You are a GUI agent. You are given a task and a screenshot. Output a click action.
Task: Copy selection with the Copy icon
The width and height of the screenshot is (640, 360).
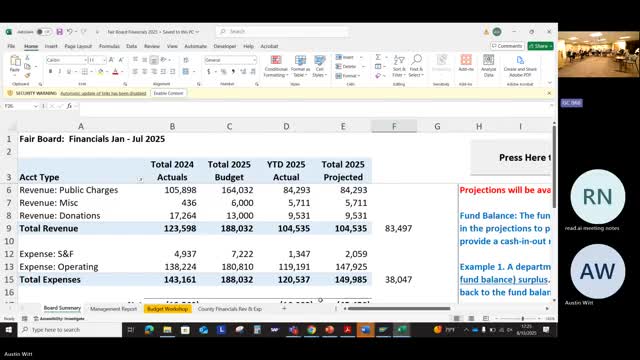(x=27, y=66)
